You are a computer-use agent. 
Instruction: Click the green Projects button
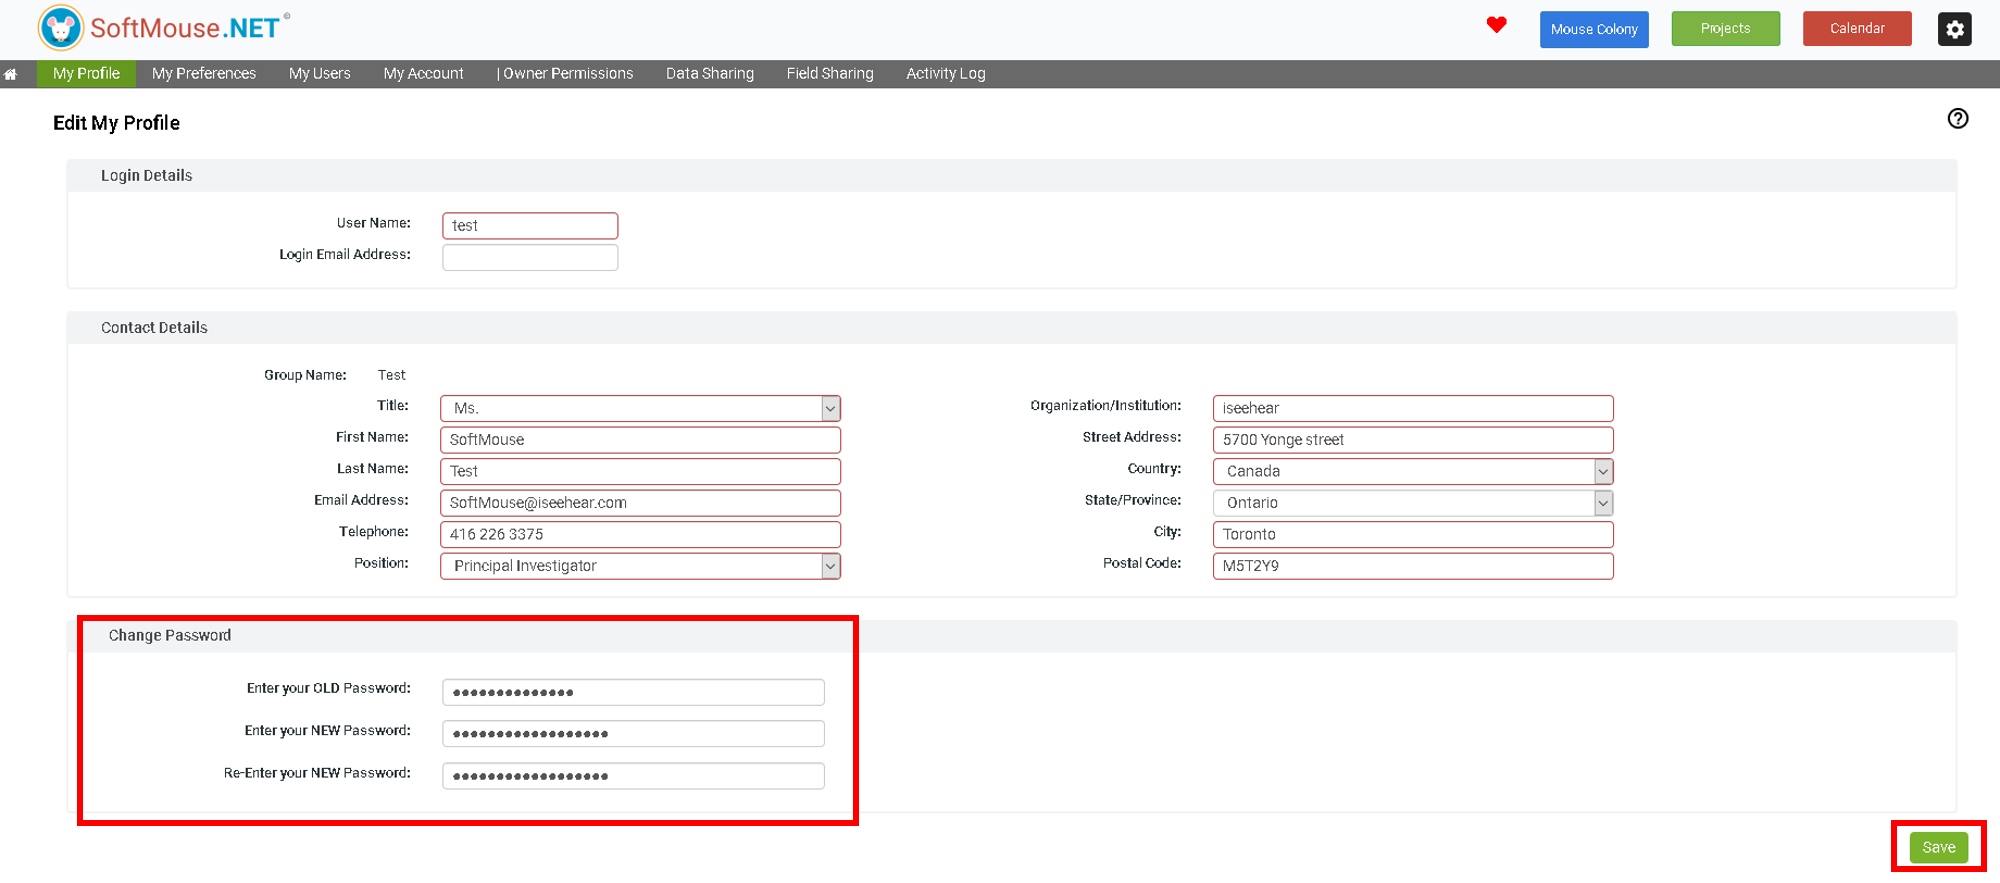1725,29
